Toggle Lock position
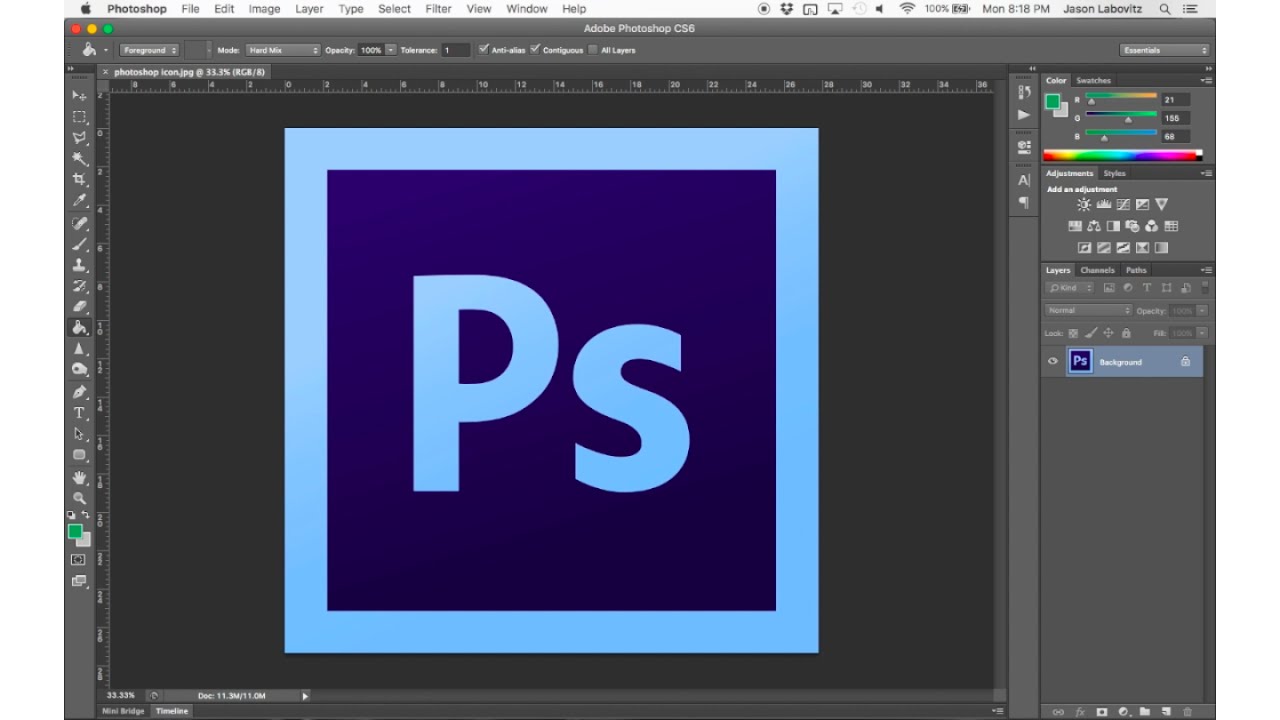1280x720 pixels. pos(1109,333)
